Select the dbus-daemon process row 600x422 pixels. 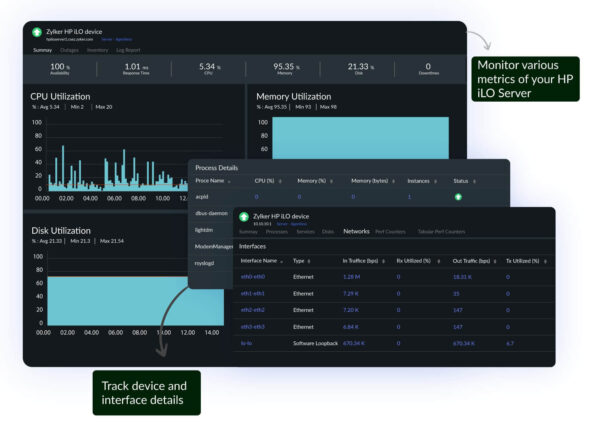211,213
